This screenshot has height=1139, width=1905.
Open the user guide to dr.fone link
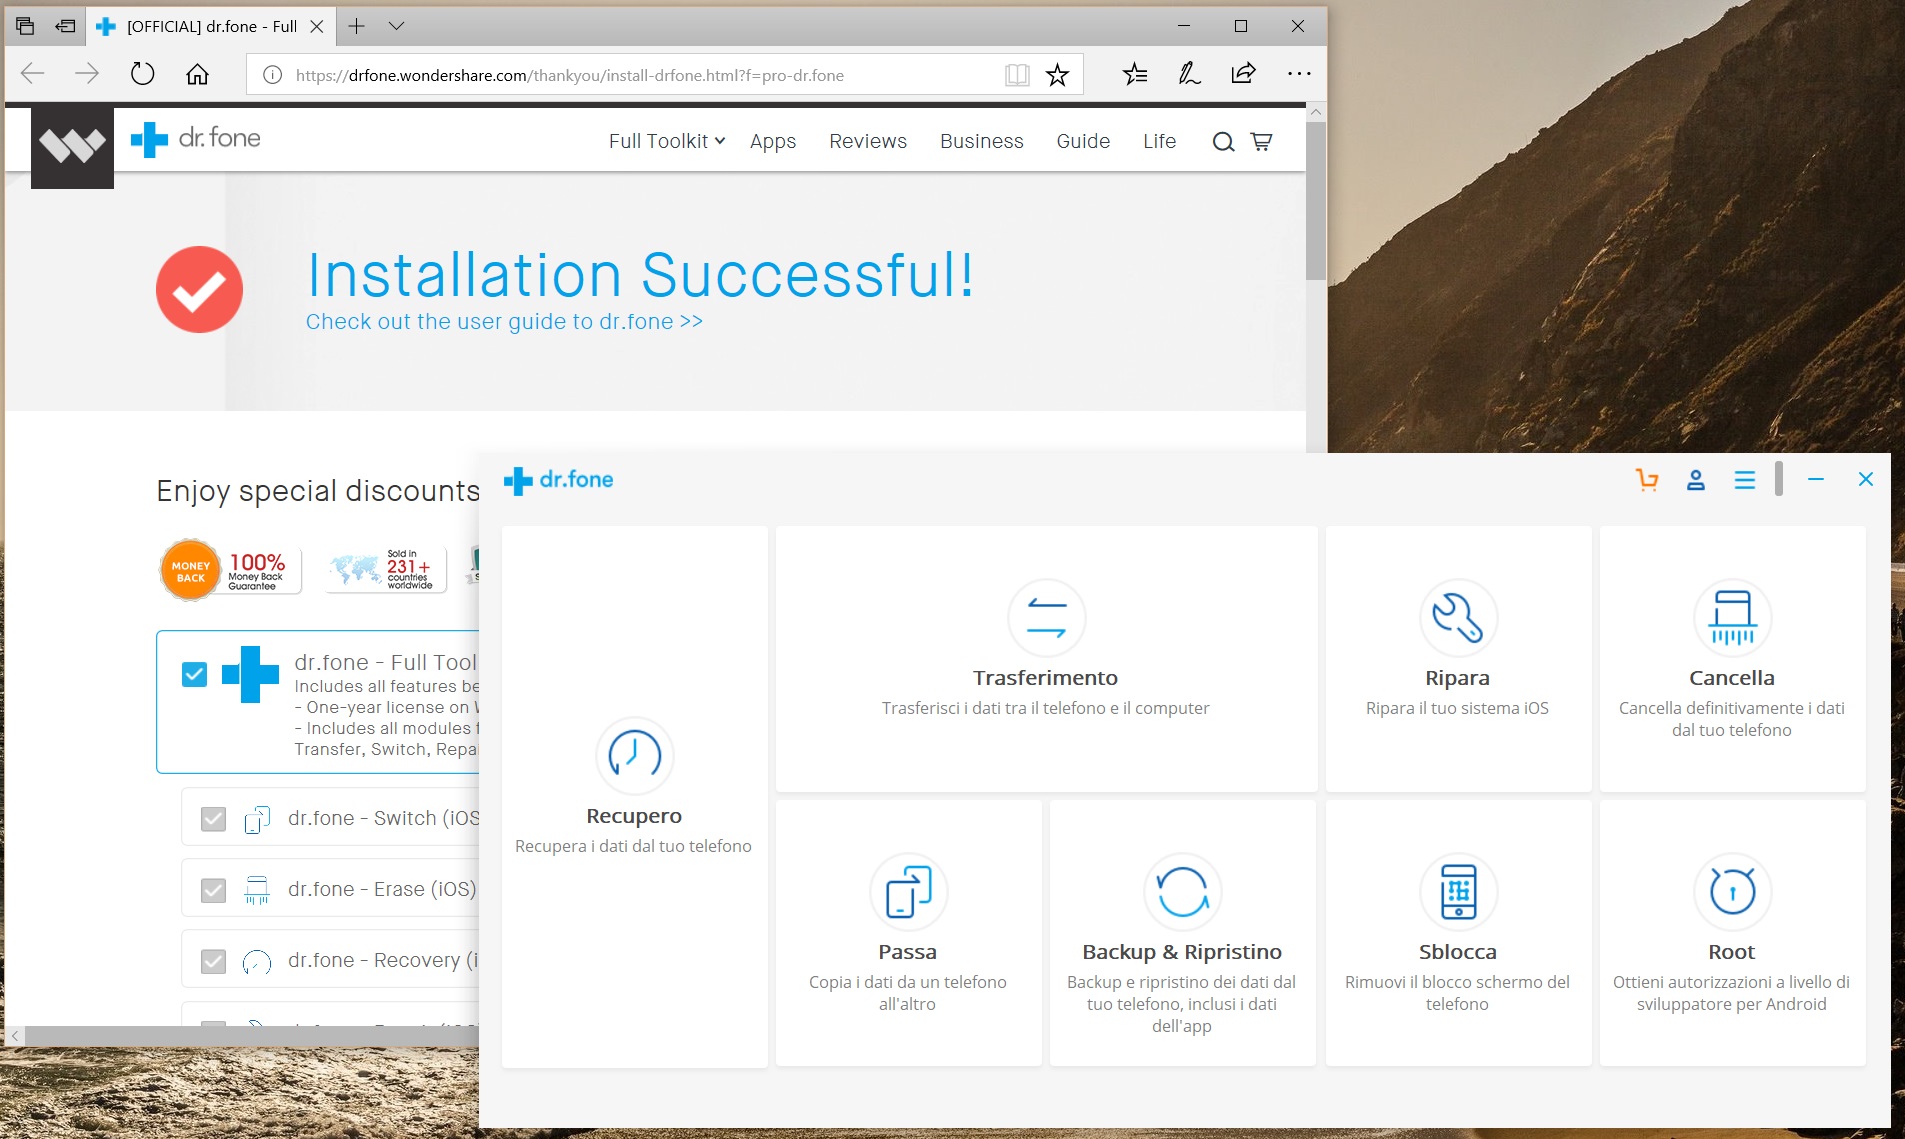coord(504,322)
